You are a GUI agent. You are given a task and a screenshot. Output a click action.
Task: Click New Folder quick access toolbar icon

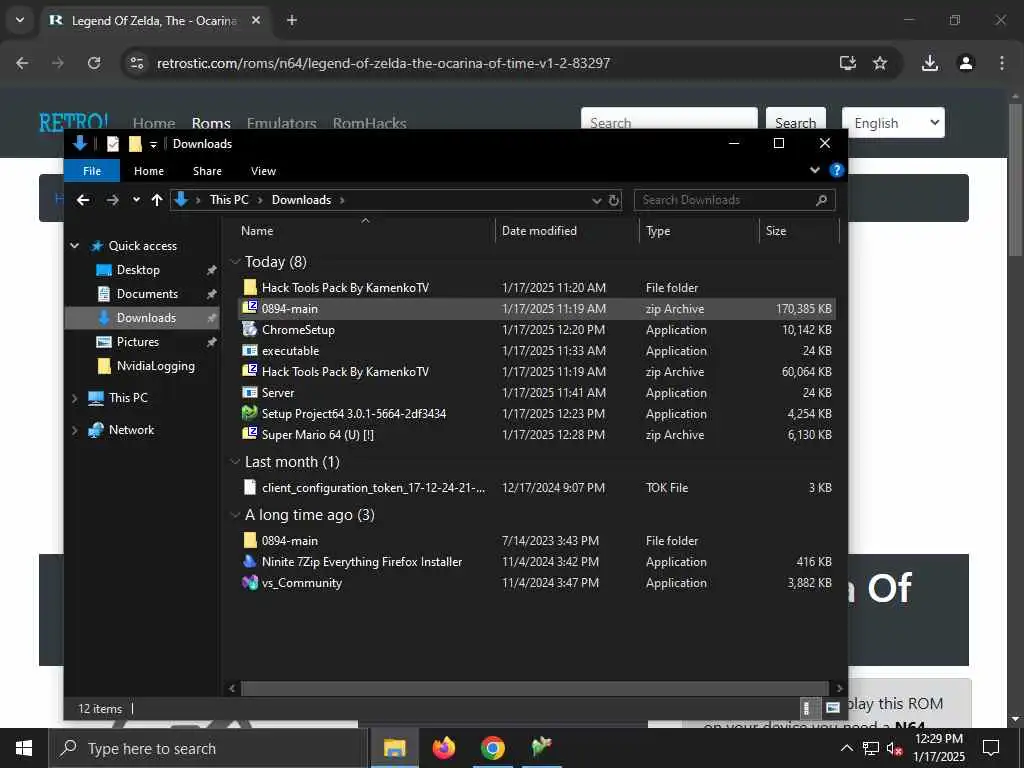[135, 144]
